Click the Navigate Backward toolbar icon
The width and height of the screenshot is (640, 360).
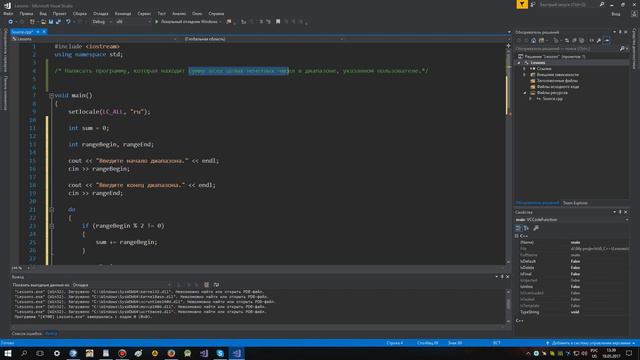coord(11,22)
